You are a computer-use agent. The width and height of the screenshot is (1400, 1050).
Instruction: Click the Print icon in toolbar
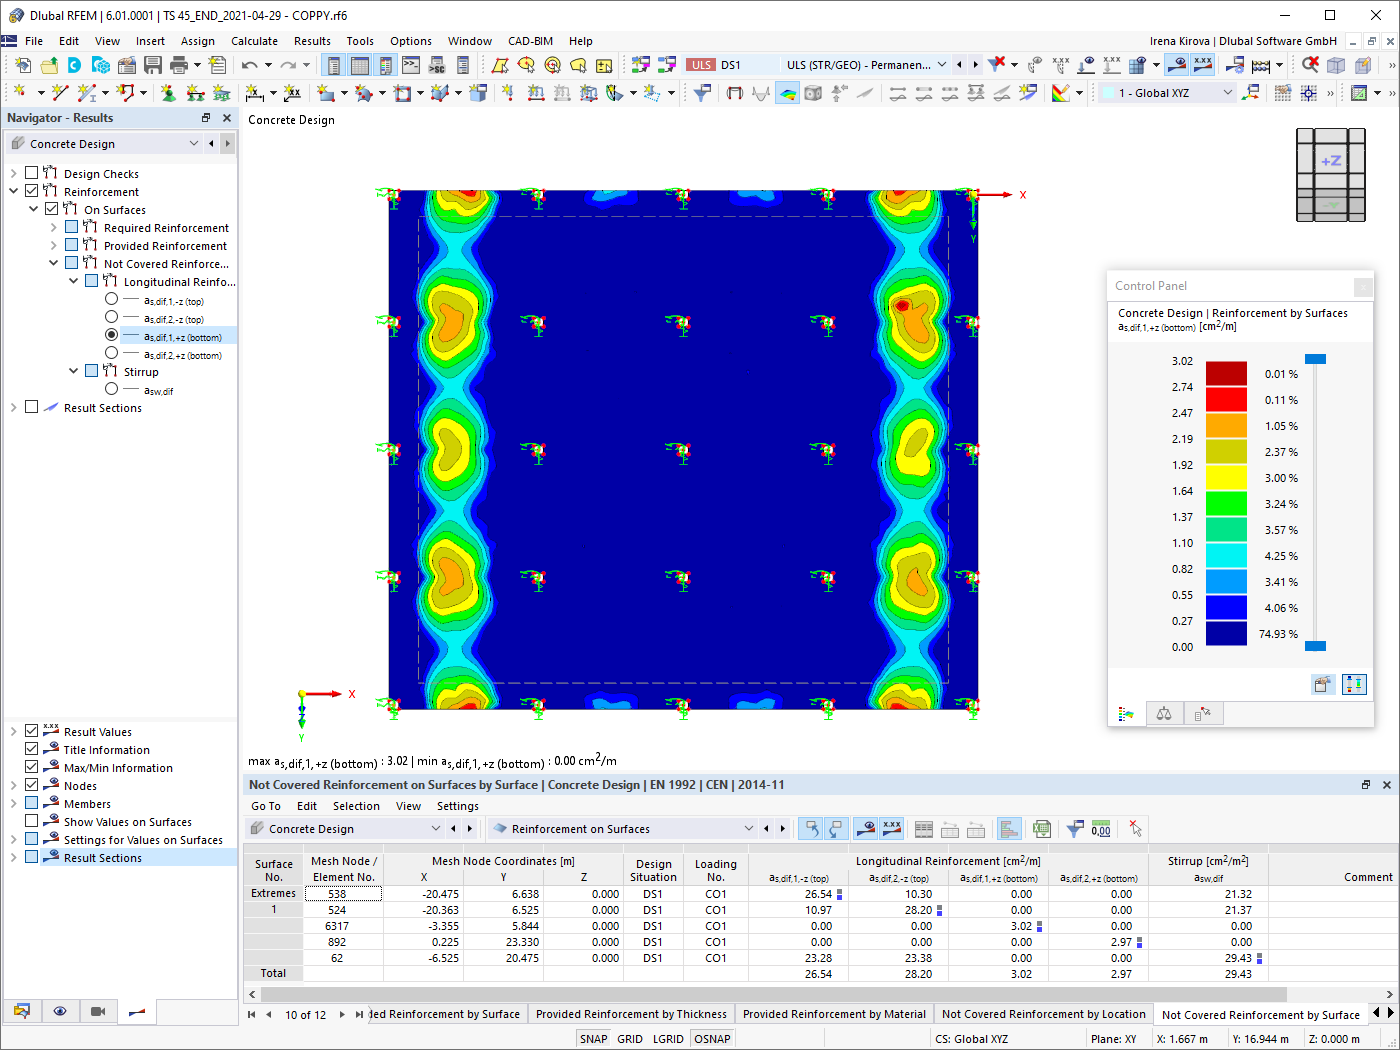[179, 65]
